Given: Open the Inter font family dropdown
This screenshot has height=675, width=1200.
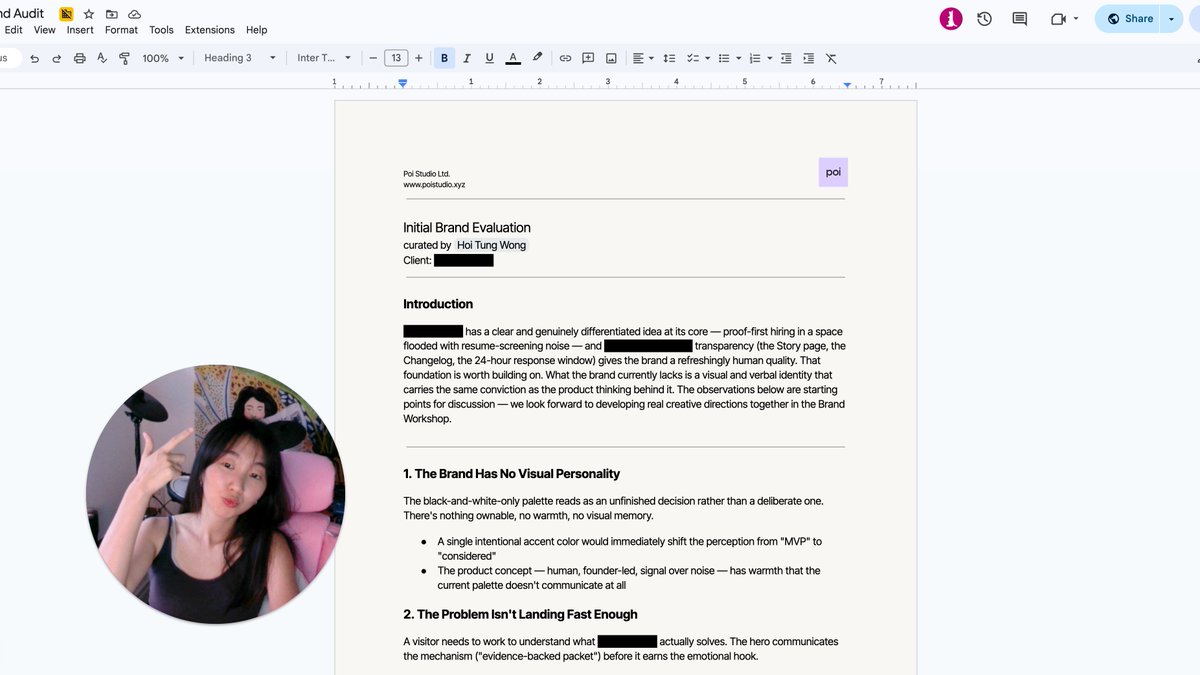Looking at the screenshot, I should [324, 58].
